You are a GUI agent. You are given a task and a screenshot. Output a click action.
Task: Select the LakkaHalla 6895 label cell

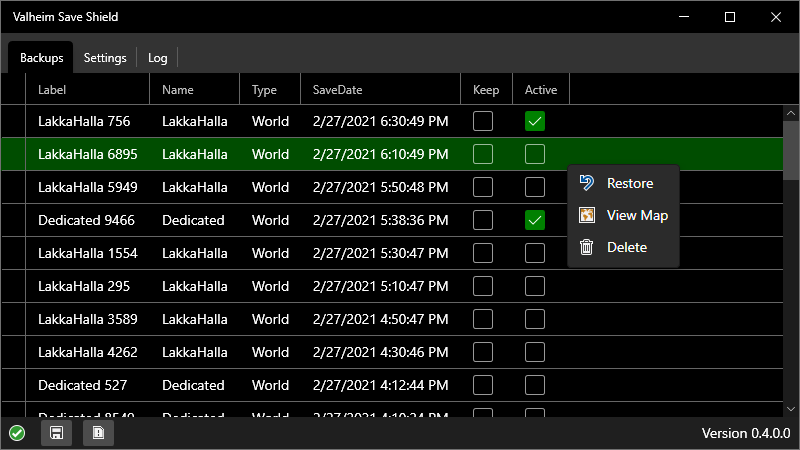[x=87, y=154]
